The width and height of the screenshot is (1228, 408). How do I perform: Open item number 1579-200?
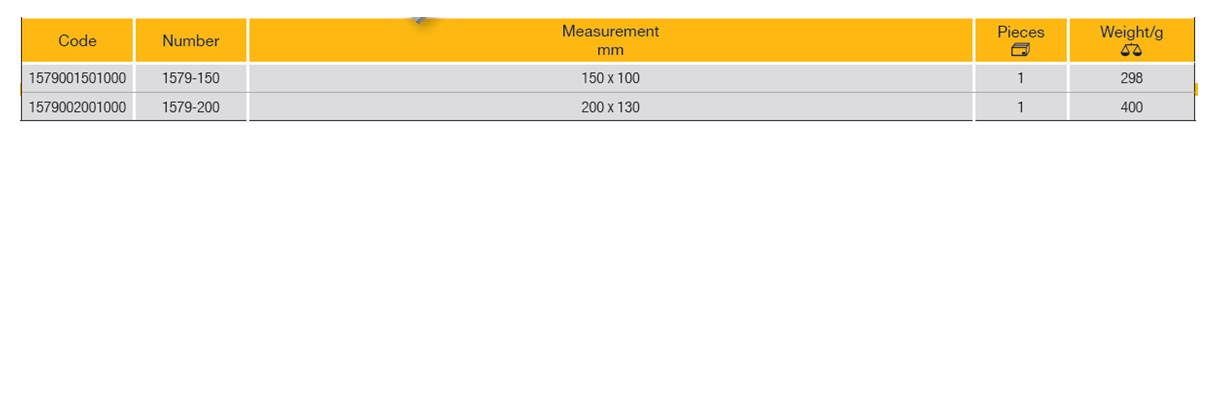[x=190, y=107]
